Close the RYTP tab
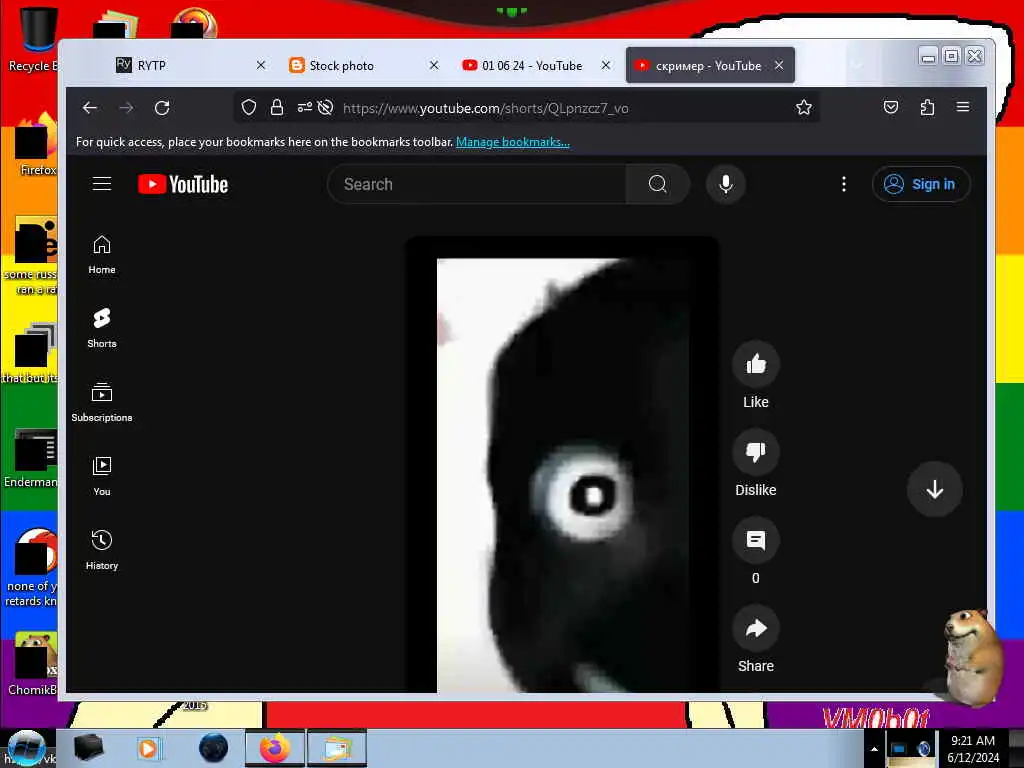This screenshot has width=1024, height=768. pos(261,65)
